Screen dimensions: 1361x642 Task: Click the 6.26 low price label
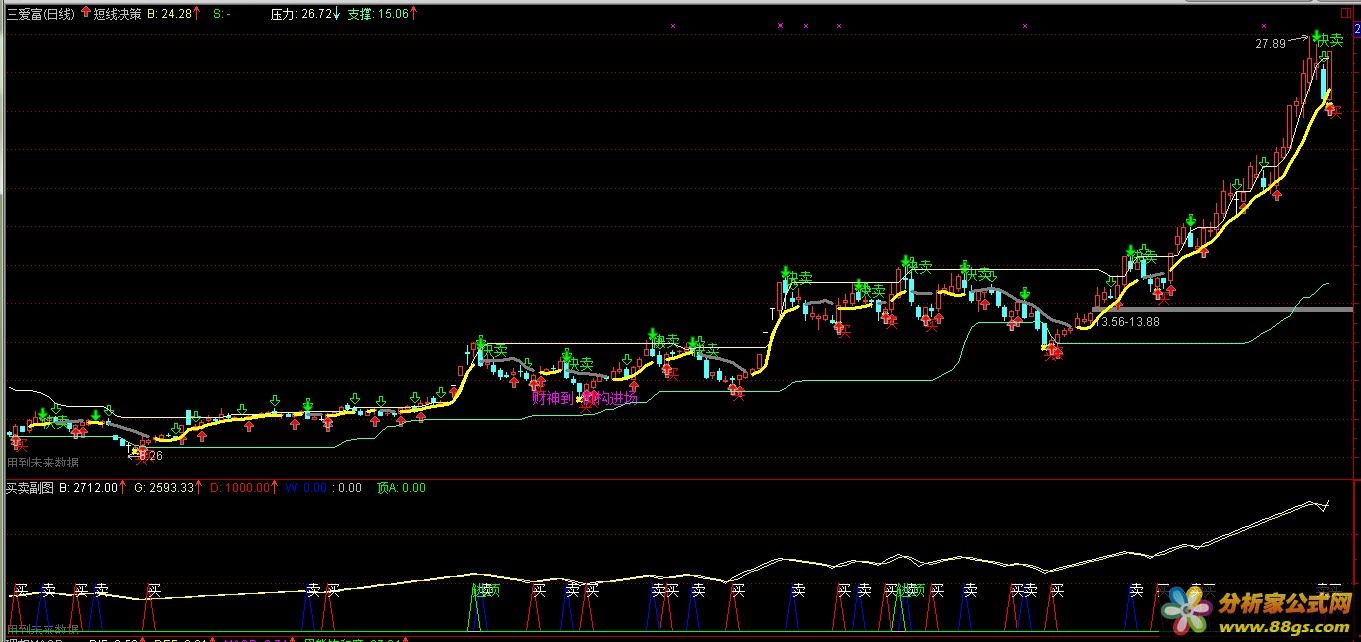point(151,456)
